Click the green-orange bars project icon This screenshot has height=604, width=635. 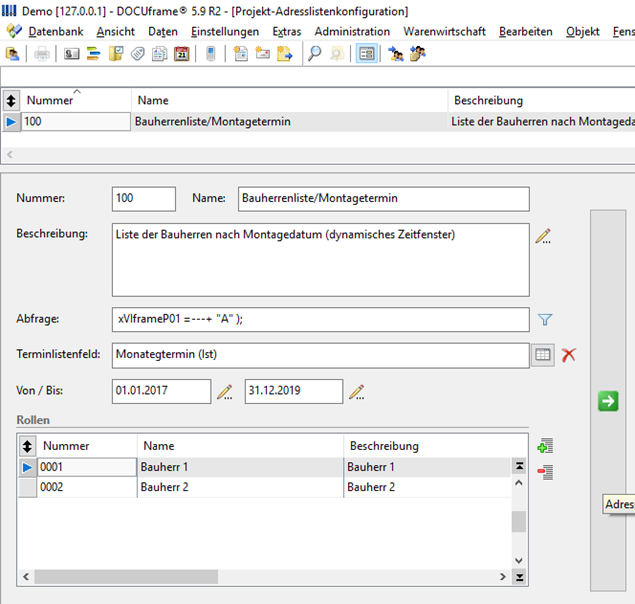94,54
